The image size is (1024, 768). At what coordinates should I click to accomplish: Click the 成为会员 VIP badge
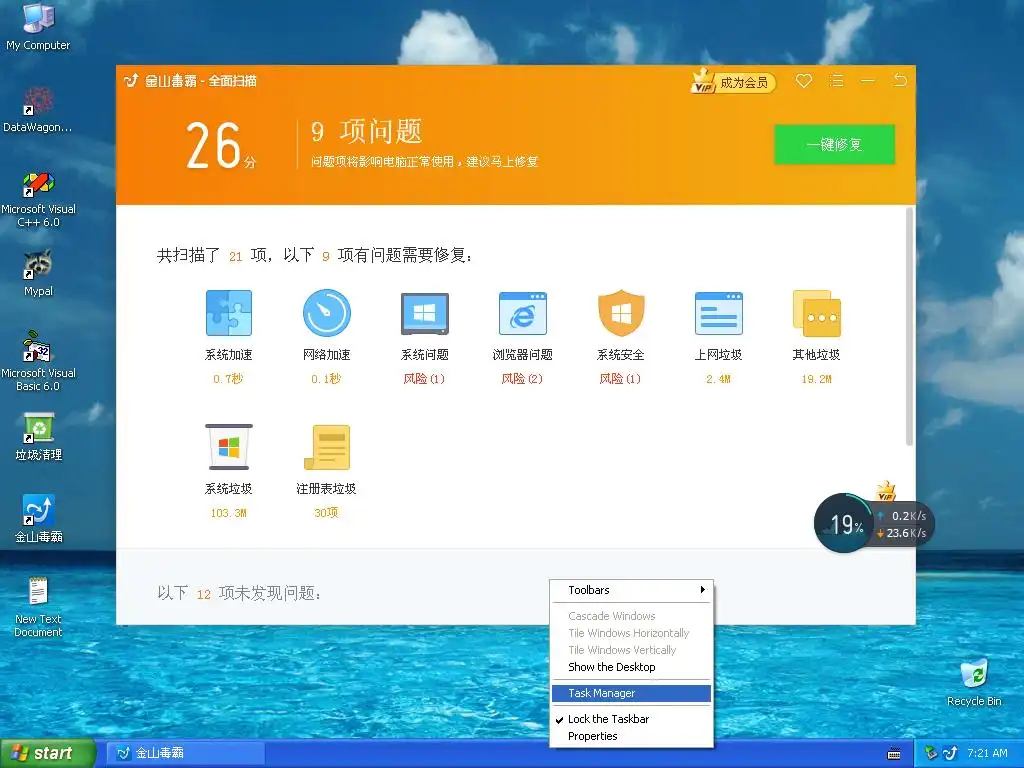(733, 82)
